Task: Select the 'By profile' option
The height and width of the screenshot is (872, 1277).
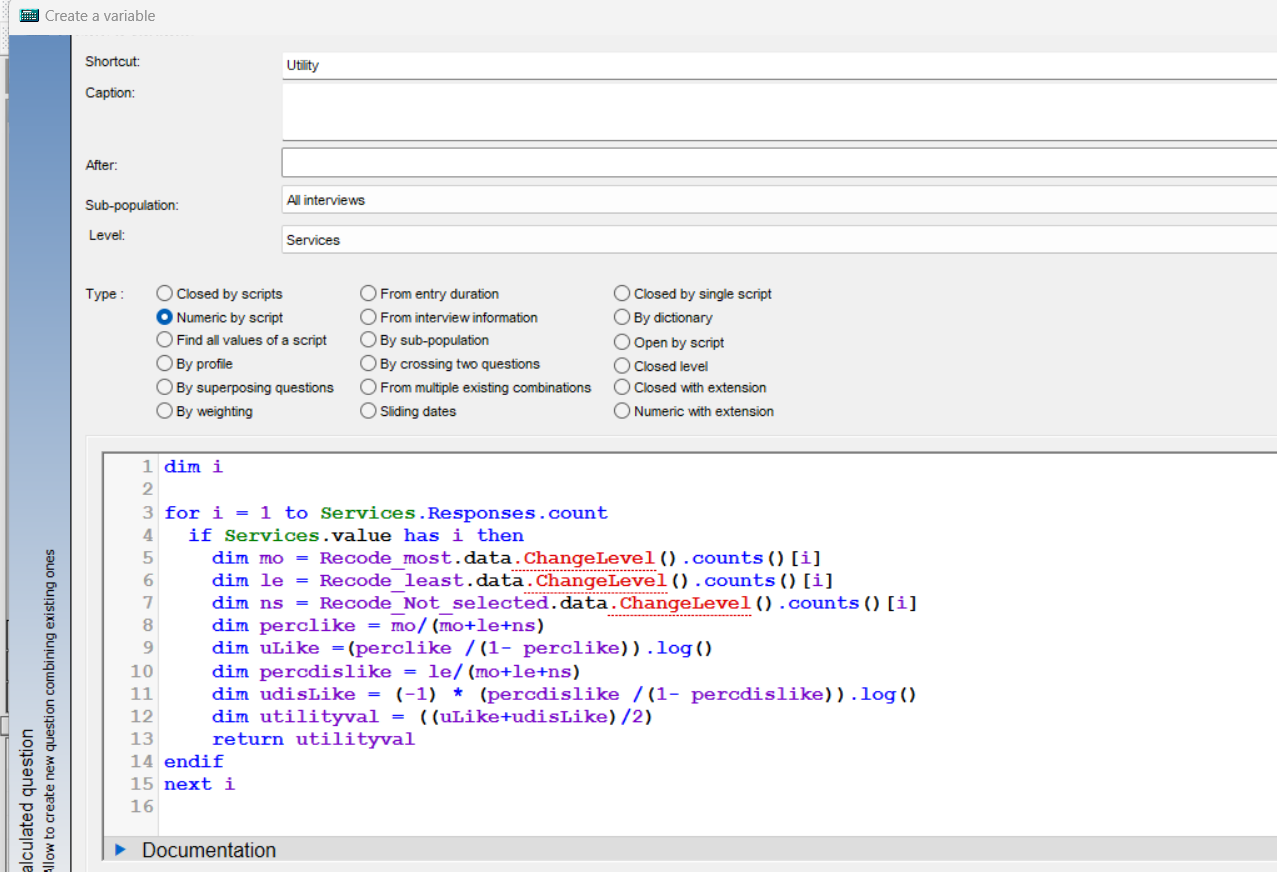Action: [164, 364]
